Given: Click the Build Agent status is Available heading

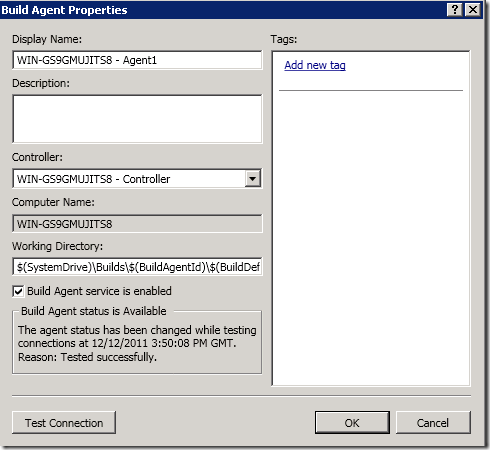Looking at the screenshot, I should [94, 311].
